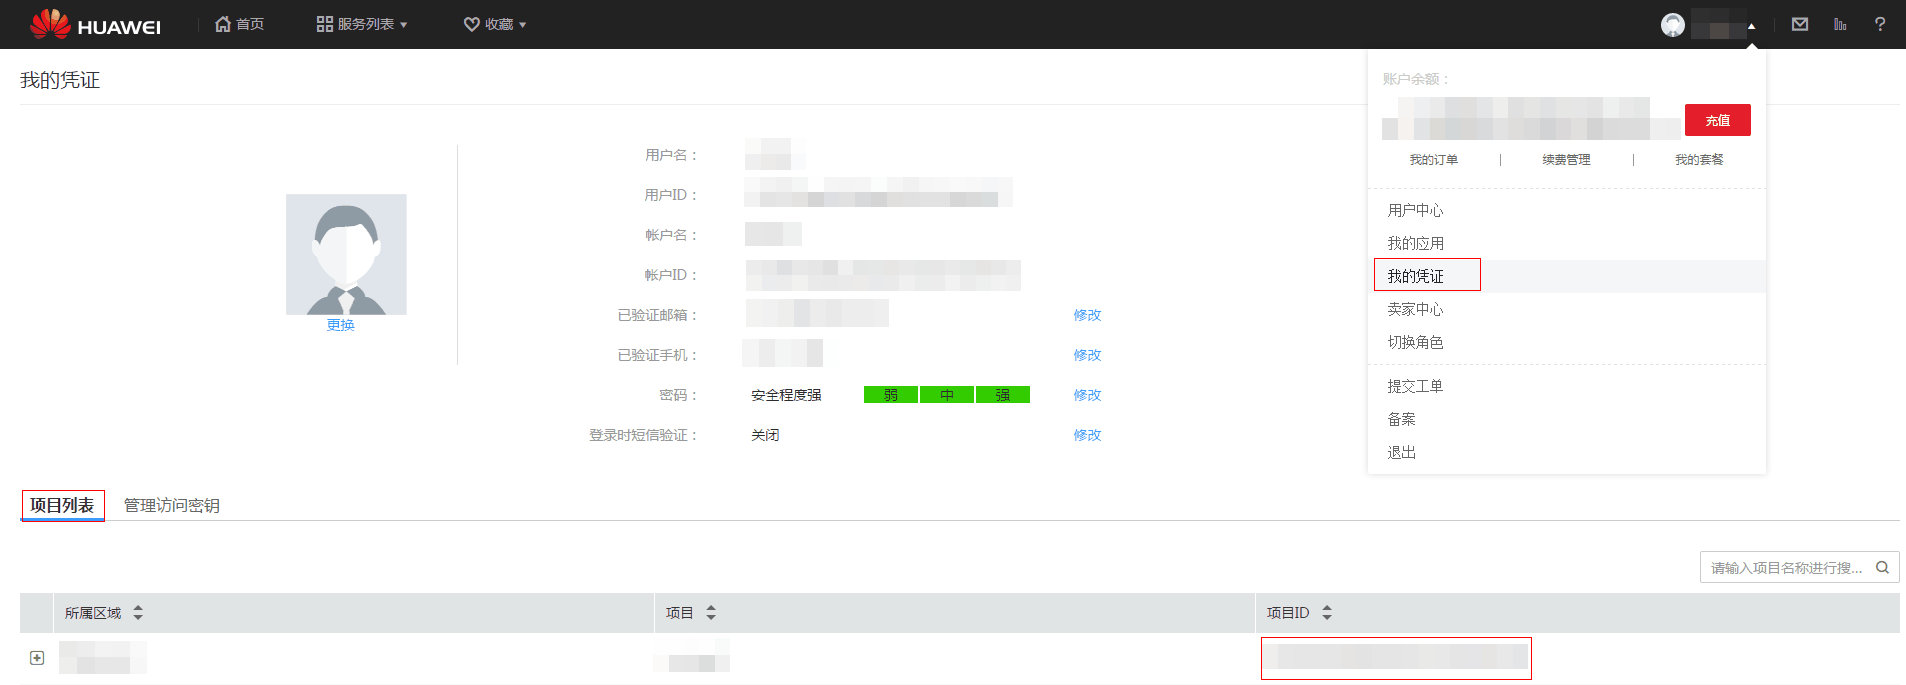This screenshot has width=1906, height=685.
Task: Select 我的应用 menu entry
Action: coord(1415,243)
